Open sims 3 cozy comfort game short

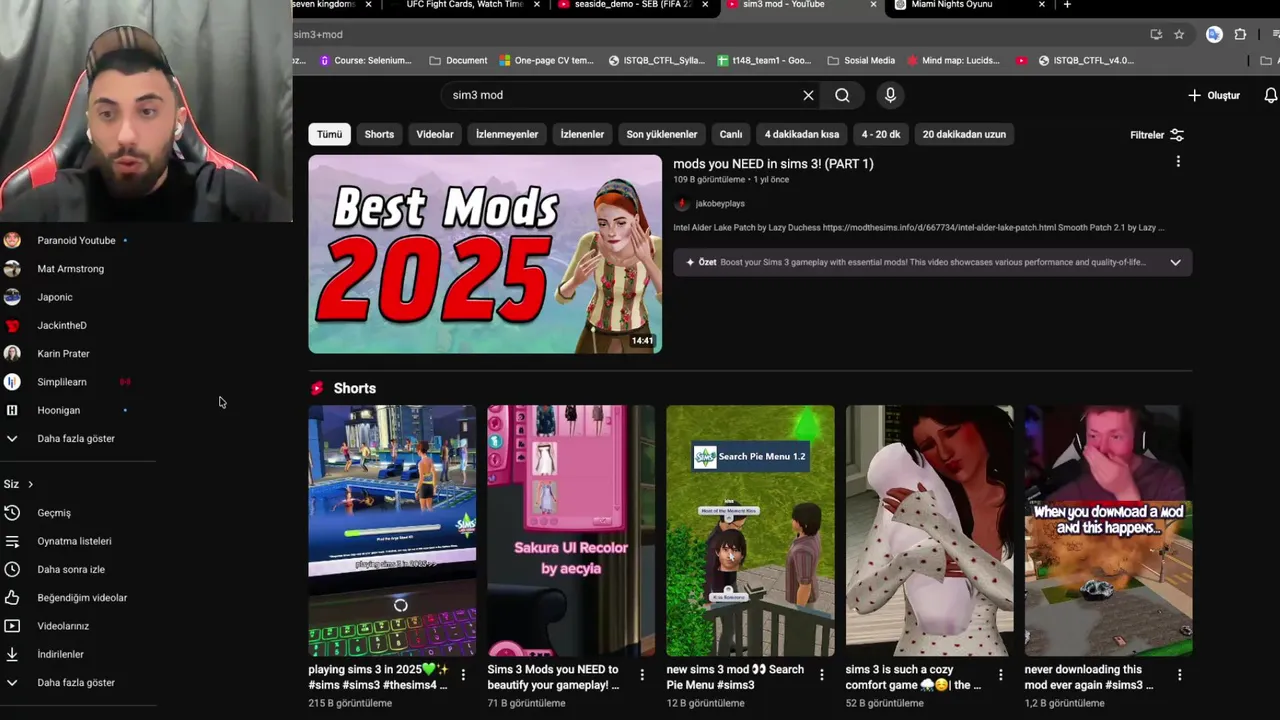point(929,531)
